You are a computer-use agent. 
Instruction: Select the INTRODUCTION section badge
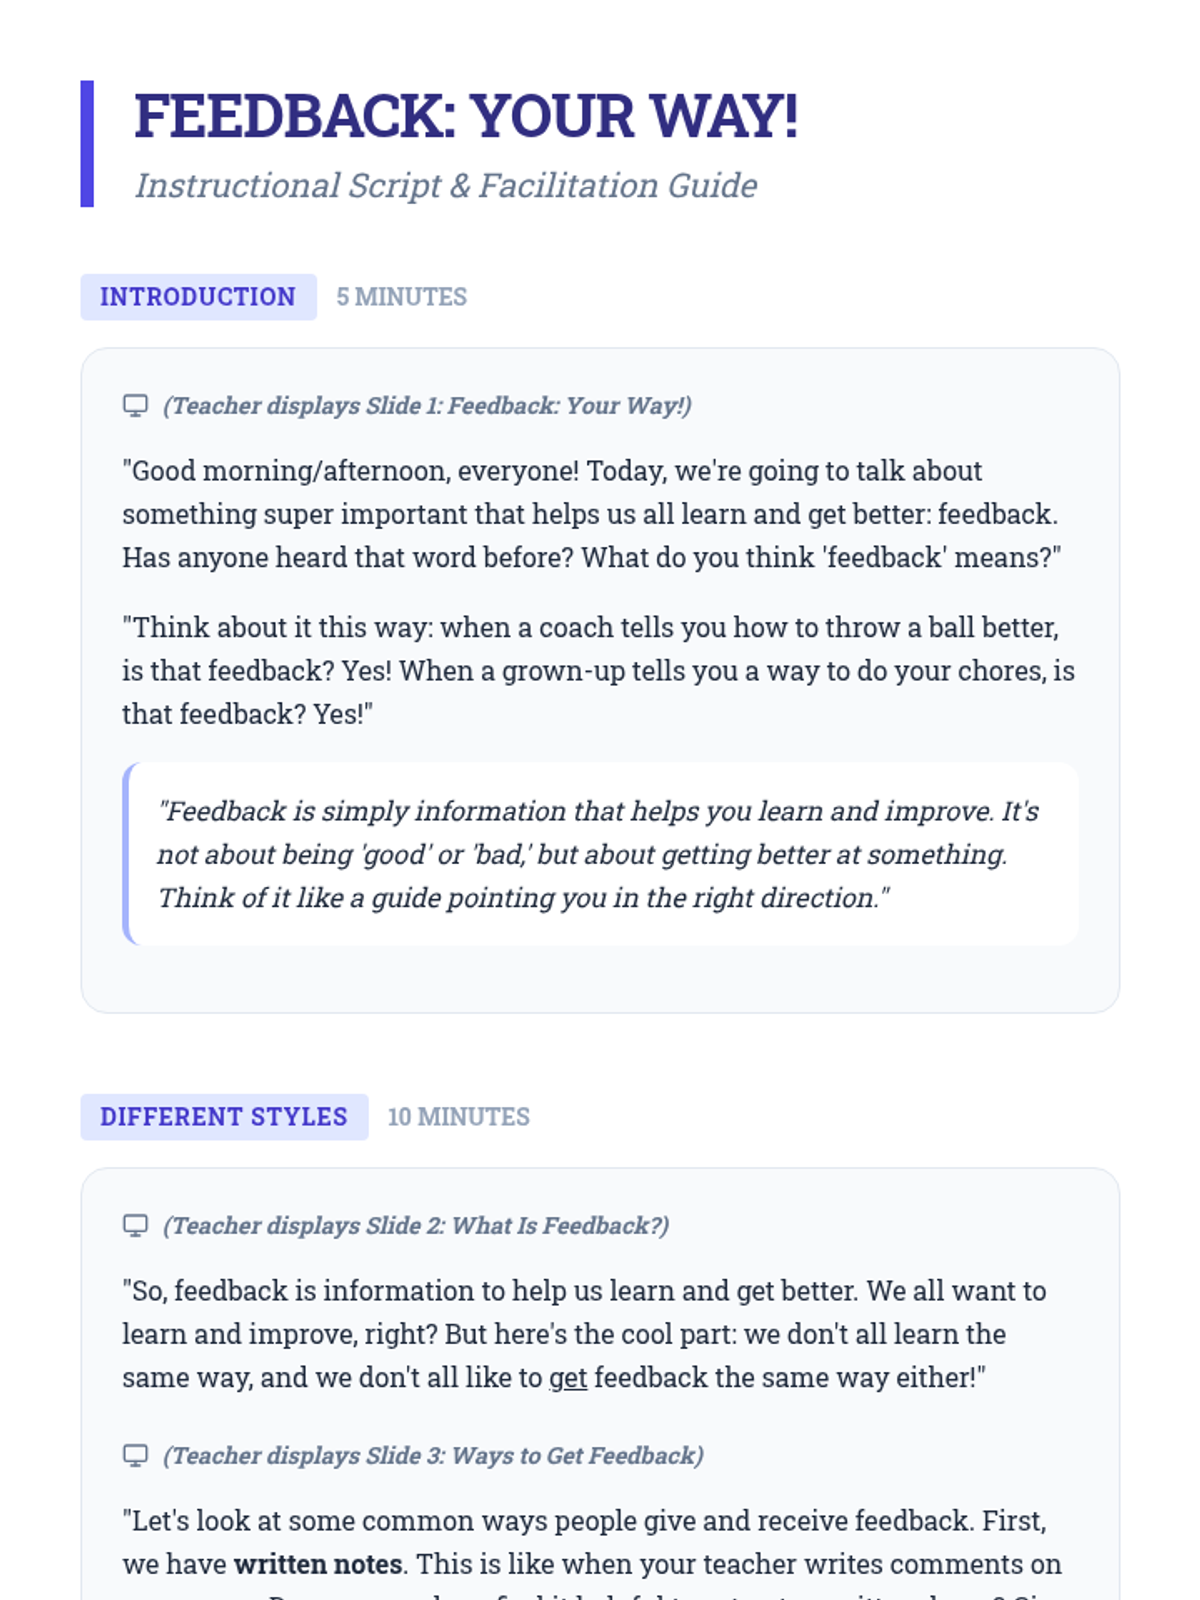click(198, 297)
